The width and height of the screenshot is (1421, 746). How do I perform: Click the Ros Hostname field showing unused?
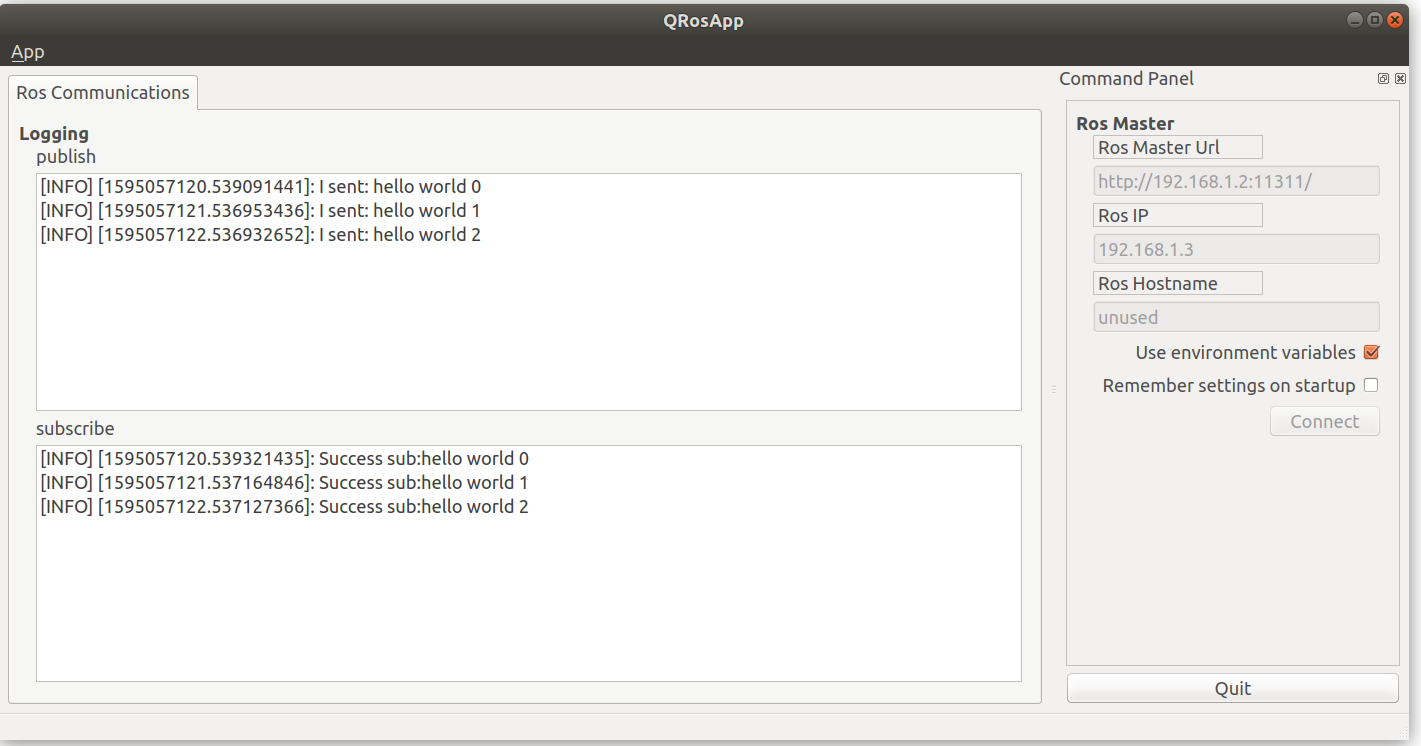(x=1236, y=316)
